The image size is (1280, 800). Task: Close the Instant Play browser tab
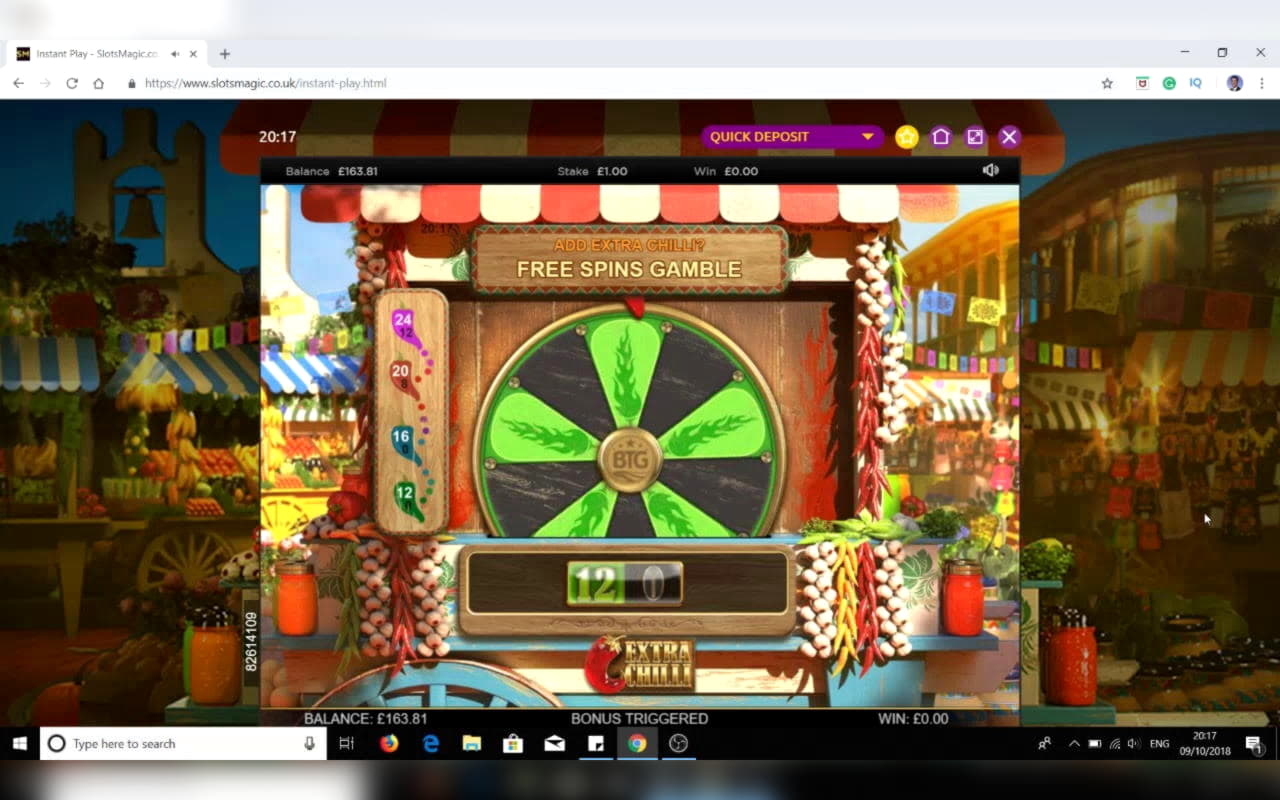click(192, 54)
